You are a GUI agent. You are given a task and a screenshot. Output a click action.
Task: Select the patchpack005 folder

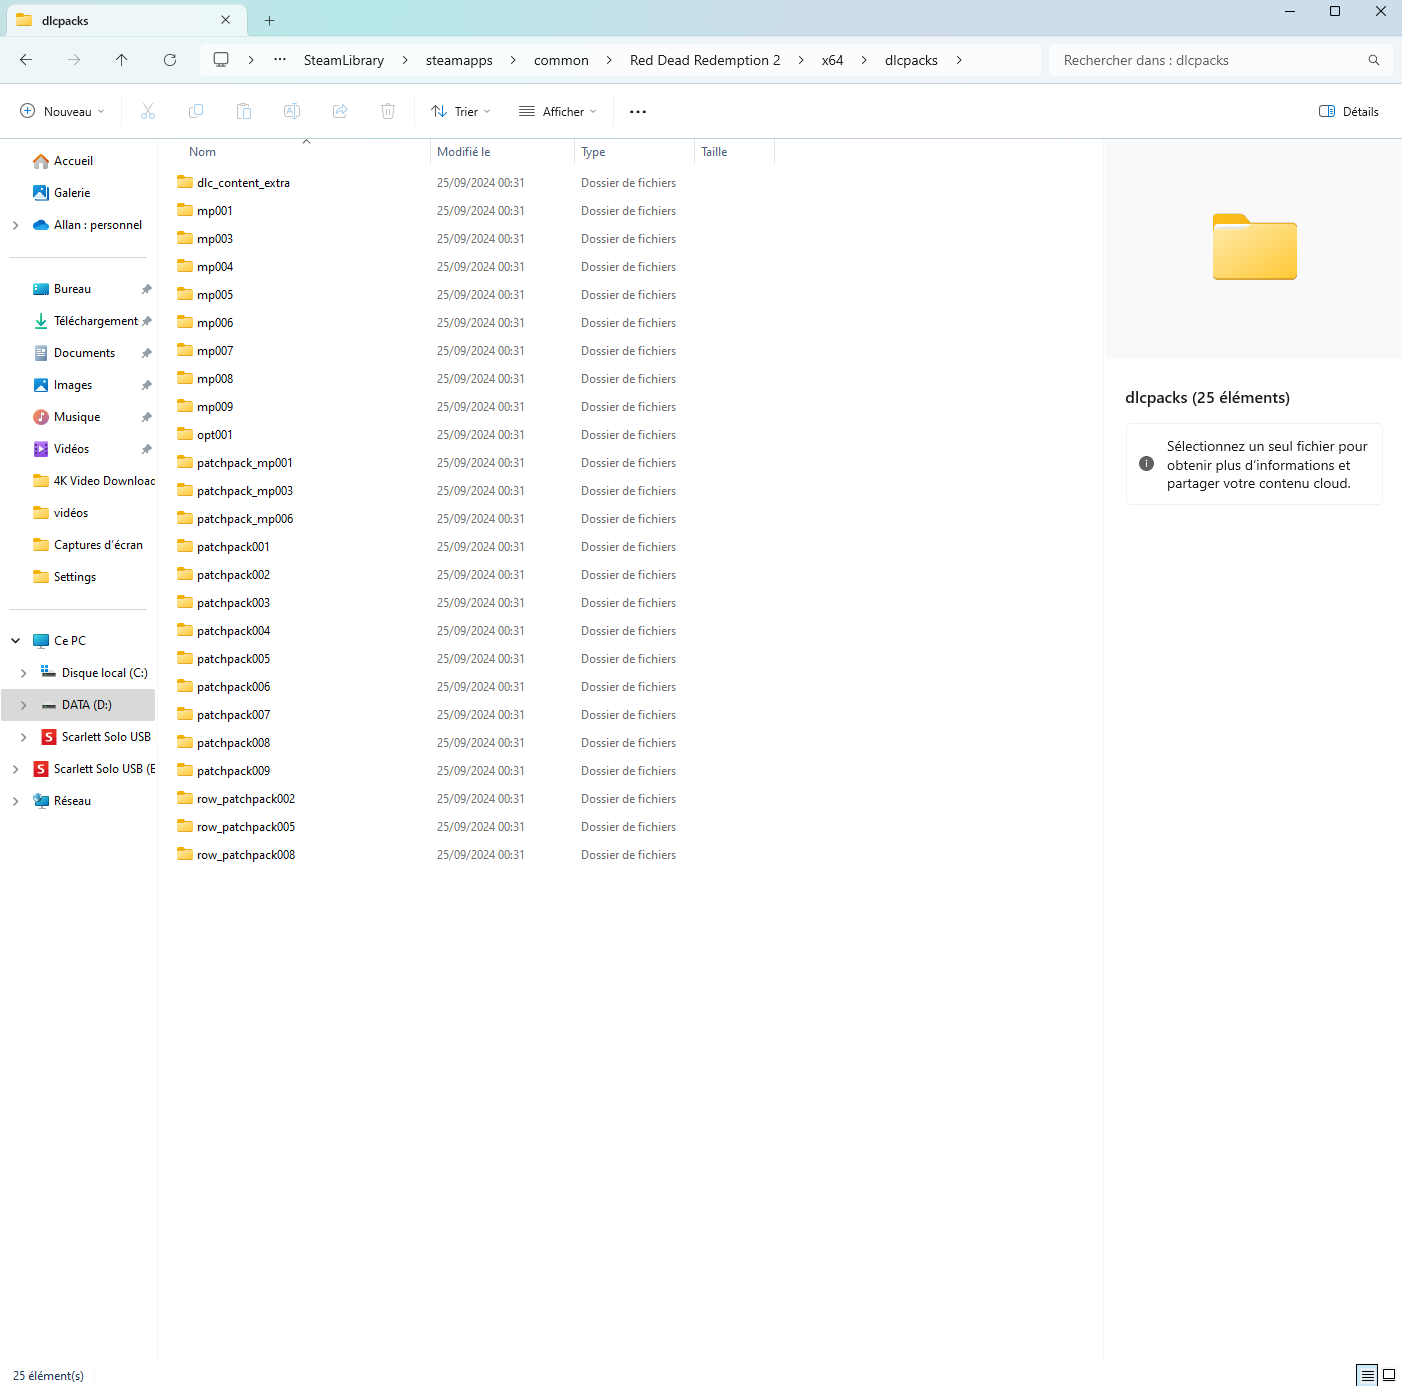[233, 659]
